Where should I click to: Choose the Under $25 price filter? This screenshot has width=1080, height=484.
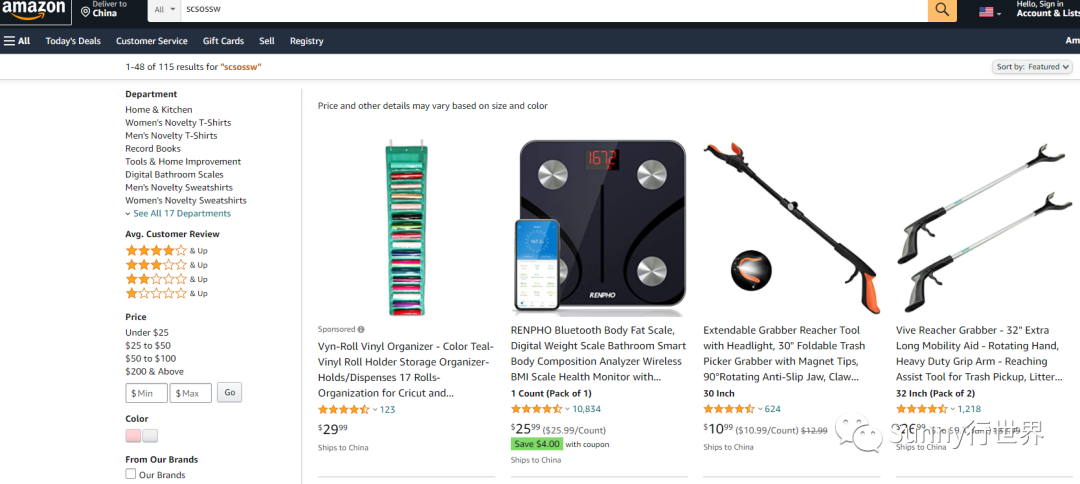147,333
